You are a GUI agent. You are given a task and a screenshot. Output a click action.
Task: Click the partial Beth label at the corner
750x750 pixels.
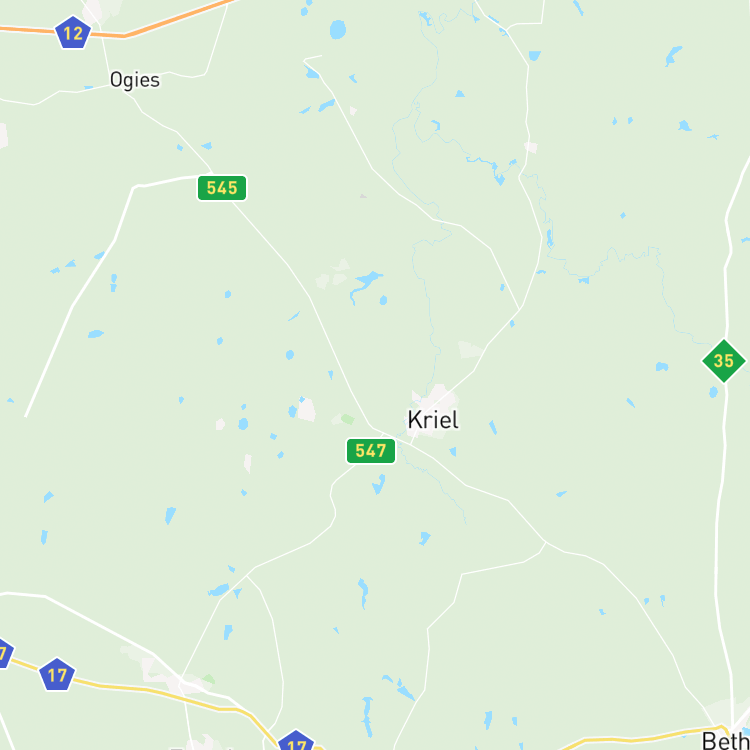click(726, 739)
